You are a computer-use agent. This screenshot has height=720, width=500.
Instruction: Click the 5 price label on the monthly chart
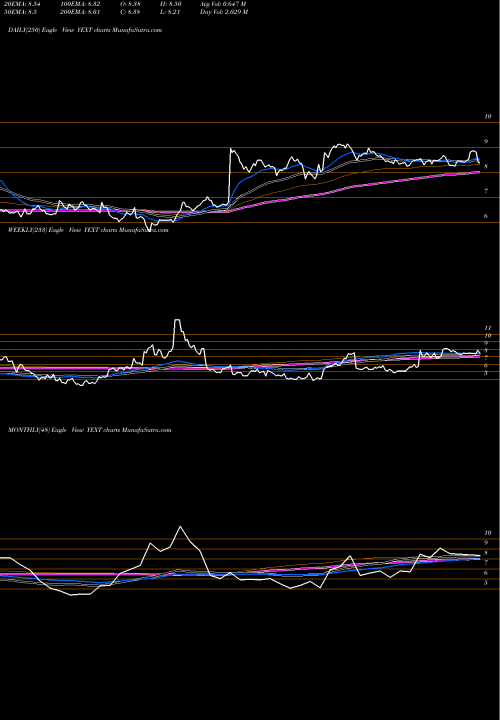(486, 583)
